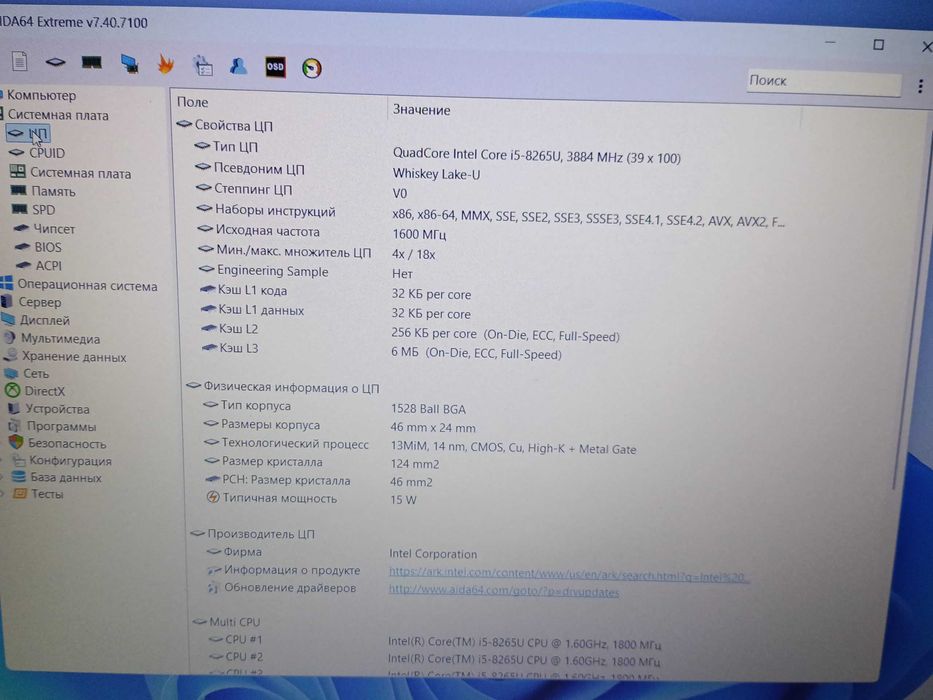Open the SPD page
The image size is (933, 700).
(43, 210)
